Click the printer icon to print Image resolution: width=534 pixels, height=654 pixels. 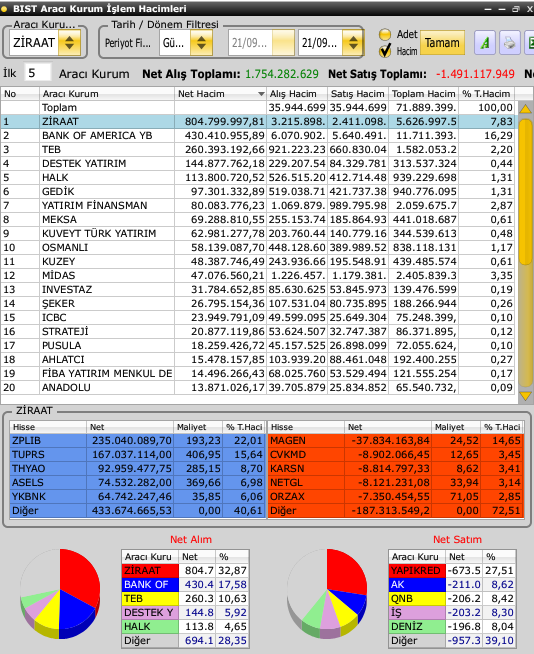tap(509, 43)
